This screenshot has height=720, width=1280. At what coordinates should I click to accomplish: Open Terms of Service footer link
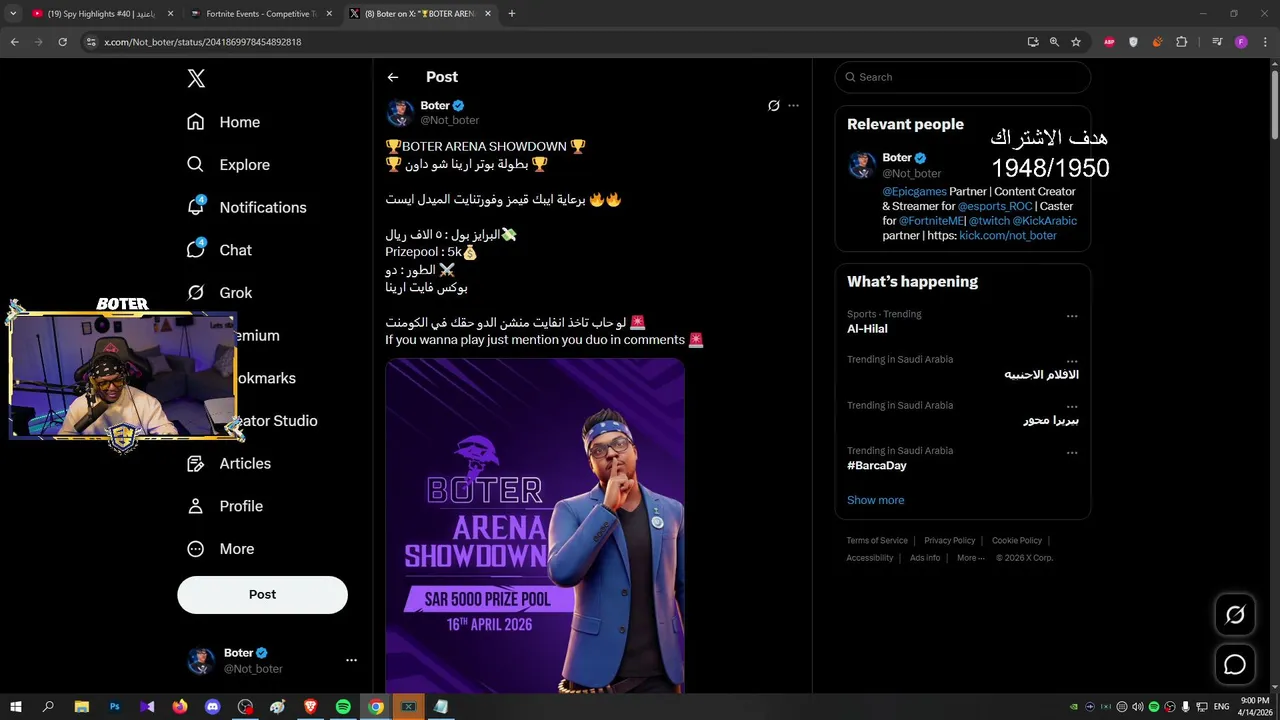(x=877, y=540)
